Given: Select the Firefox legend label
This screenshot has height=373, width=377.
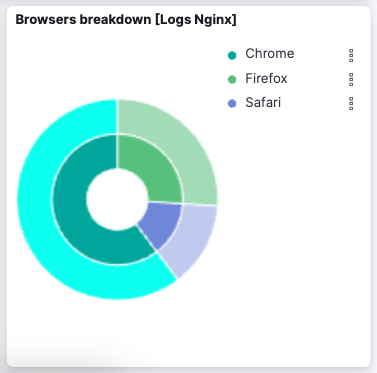Looking at the screenshot, I should [266, 79].
